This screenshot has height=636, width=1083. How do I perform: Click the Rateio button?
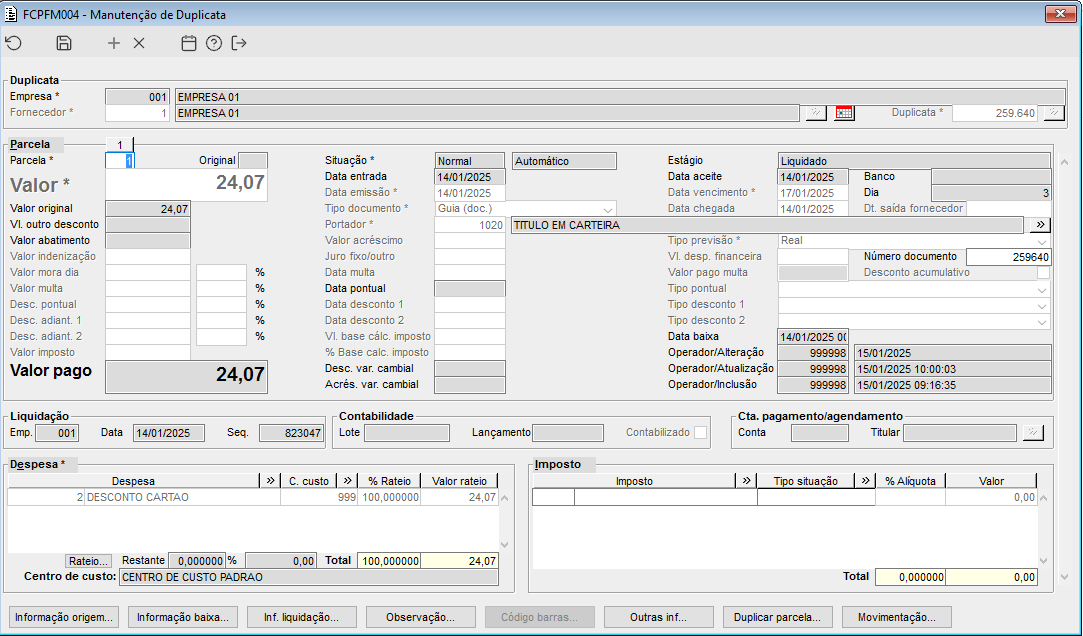pos(88,561)
